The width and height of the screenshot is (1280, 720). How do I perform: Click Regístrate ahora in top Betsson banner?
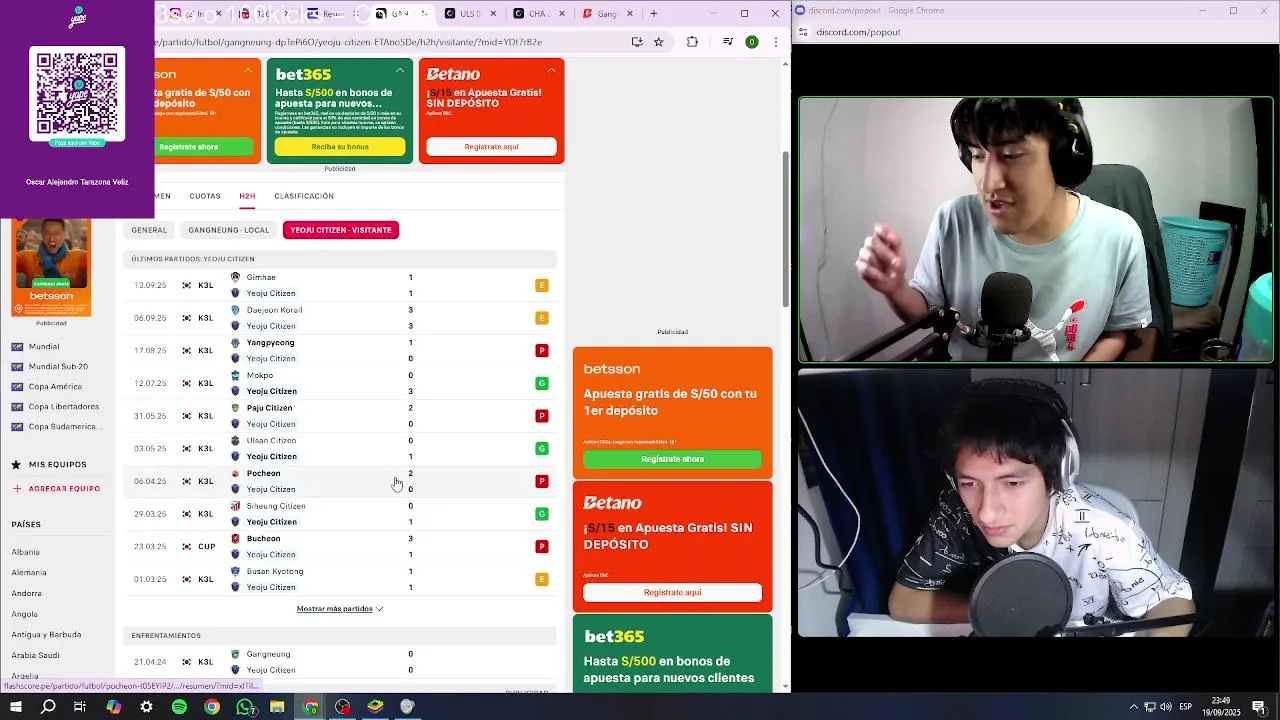pos(190,147)
